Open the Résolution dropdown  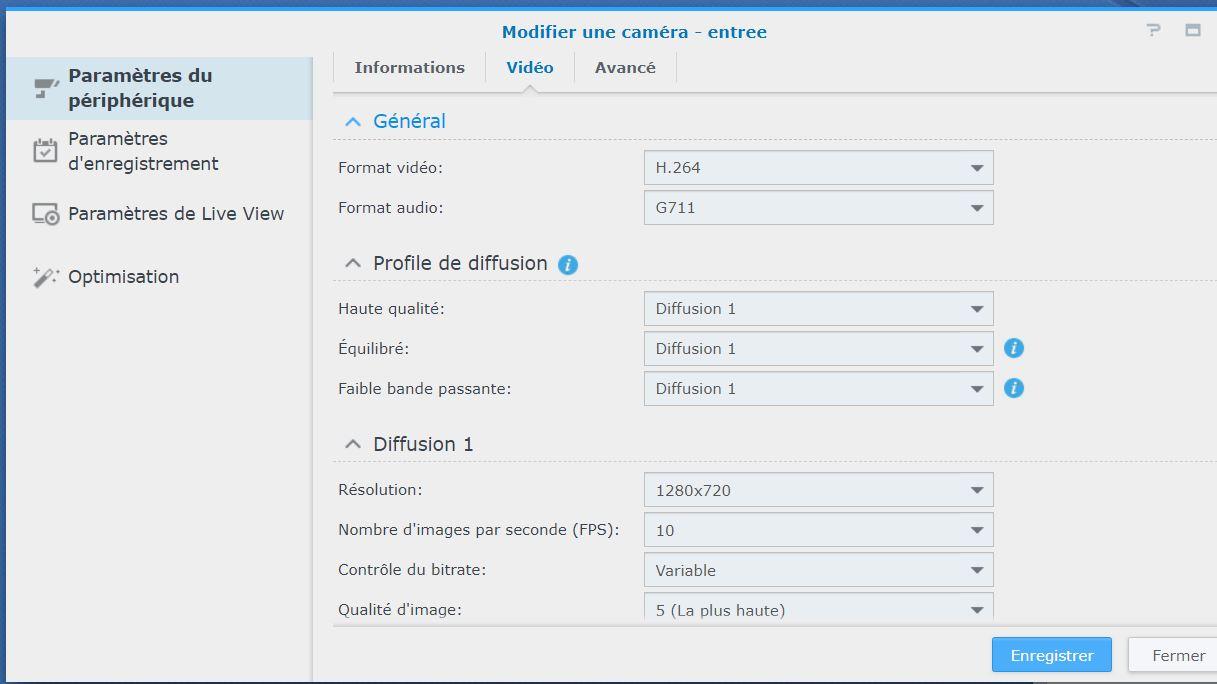click(818, 490)
